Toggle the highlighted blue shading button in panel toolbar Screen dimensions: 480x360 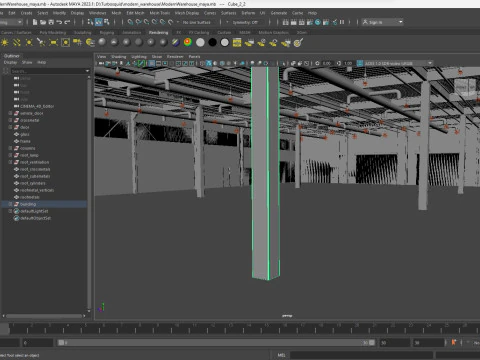point(209,63)
